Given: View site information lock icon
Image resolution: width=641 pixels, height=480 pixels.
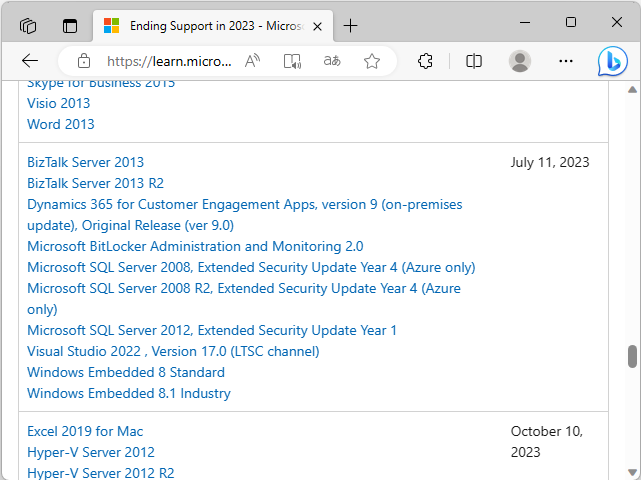Looking at the screenshot, I should point(84,61).
